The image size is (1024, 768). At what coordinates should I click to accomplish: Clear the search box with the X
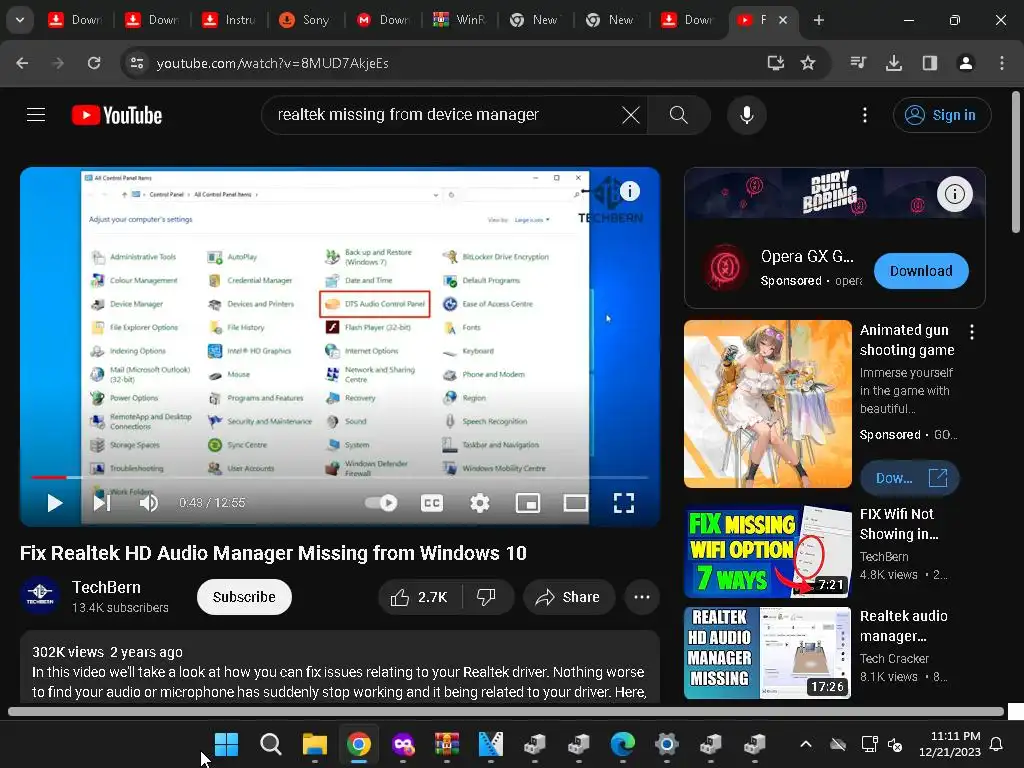click(x=630, y=115)
